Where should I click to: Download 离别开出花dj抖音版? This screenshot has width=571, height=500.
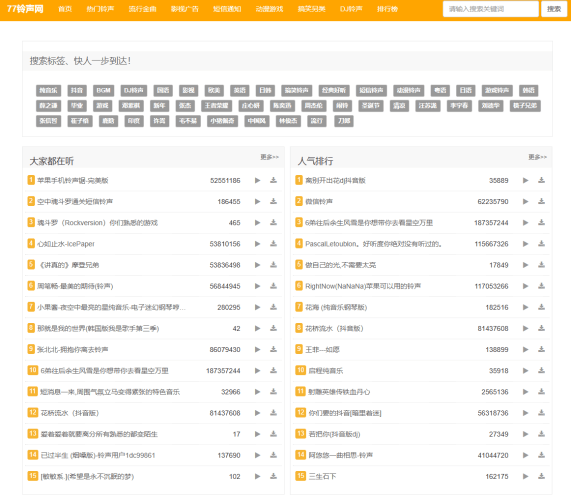[542, 180]
